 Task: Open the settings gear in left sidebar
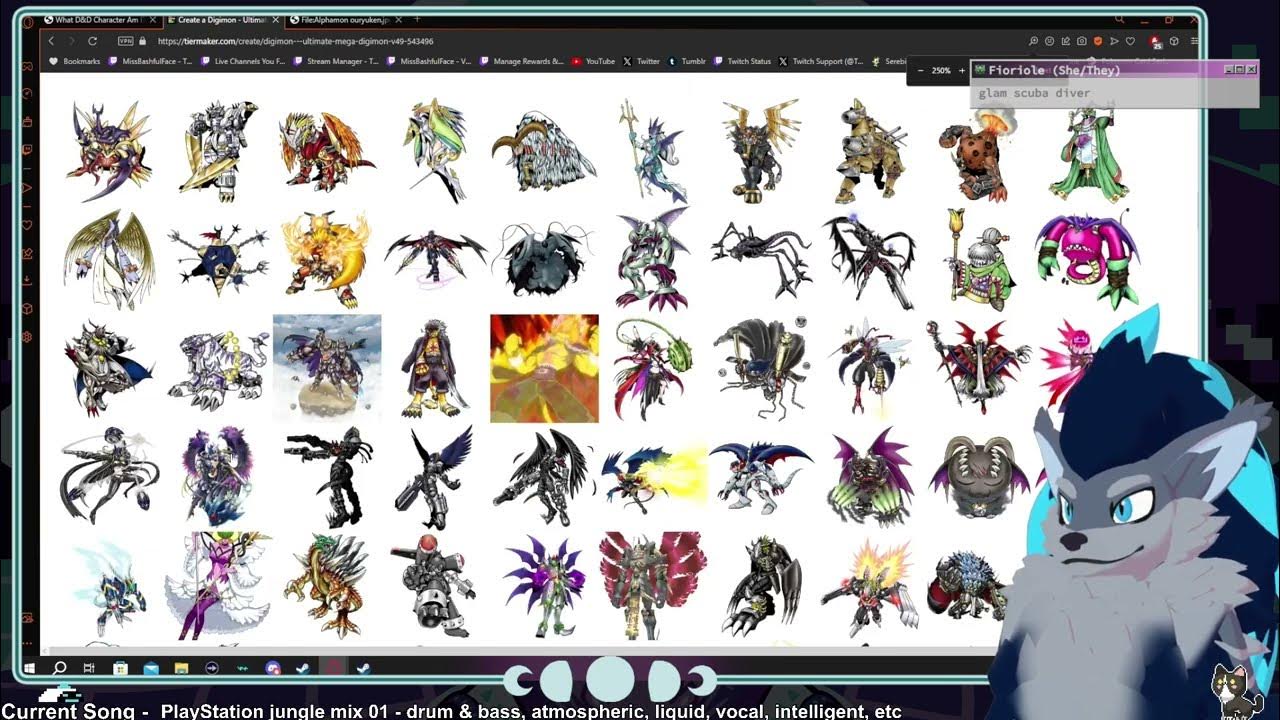coord(28,337)
